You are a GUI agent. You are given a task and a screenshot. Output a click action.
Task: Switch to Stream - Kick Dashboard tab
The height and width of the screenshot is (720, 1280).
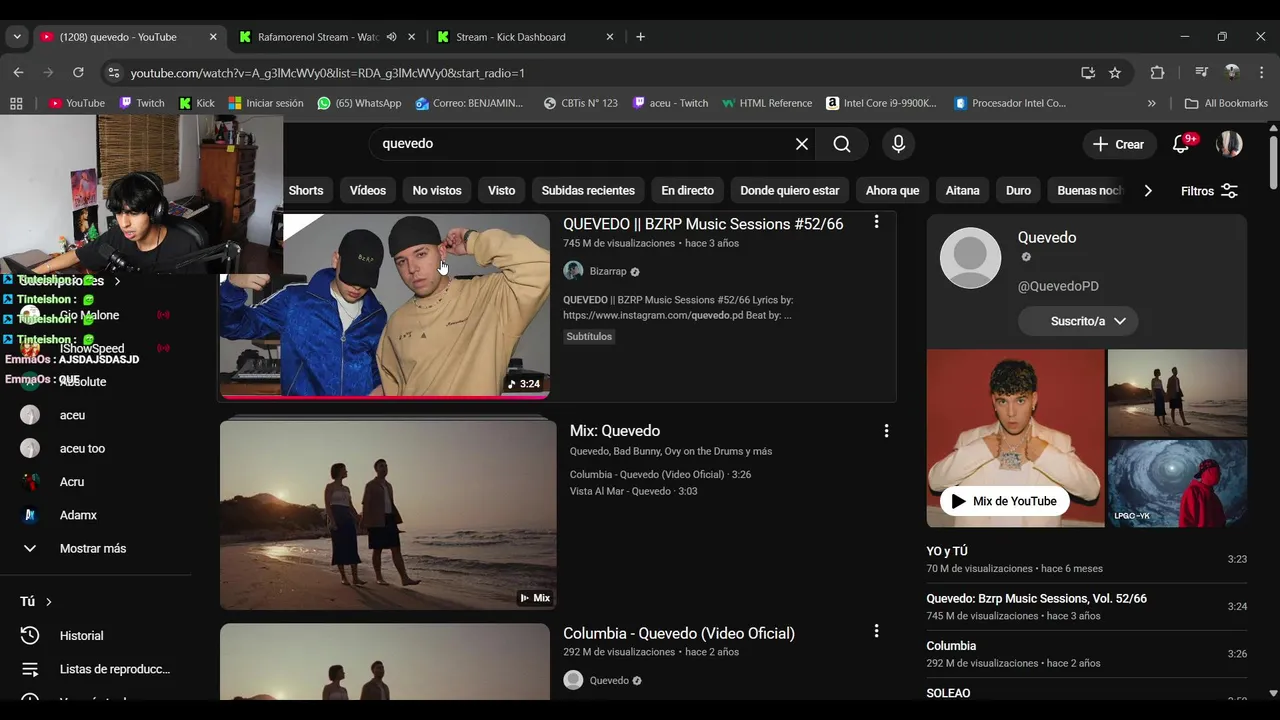[510, 37]
